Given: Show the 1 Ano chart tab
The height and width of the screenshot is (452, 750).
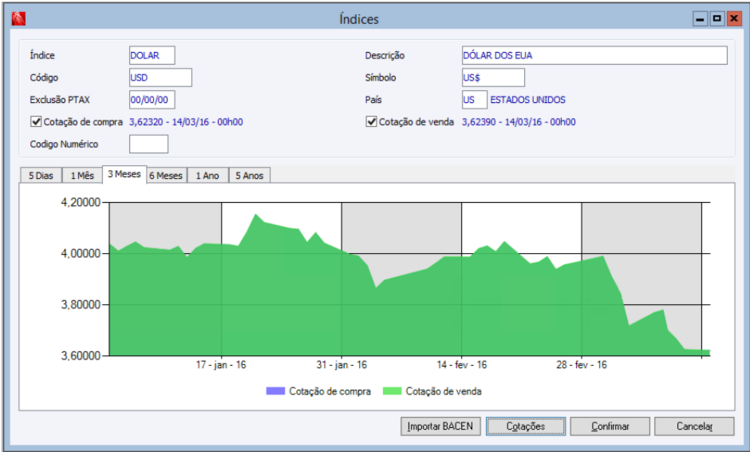Looking at the screenshot, I should click(x=208, y=176).
